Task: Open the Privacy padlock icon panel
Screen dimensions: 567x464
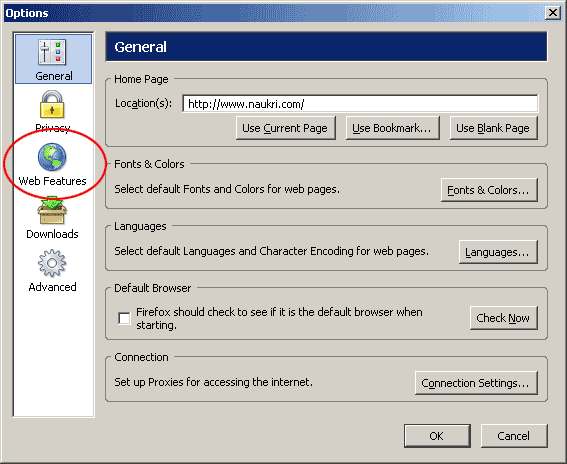Action: click(x=52, y=105)
